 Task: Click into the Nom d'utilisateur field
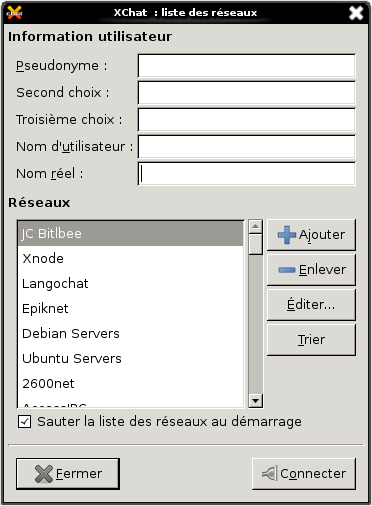tap(247, 147)
